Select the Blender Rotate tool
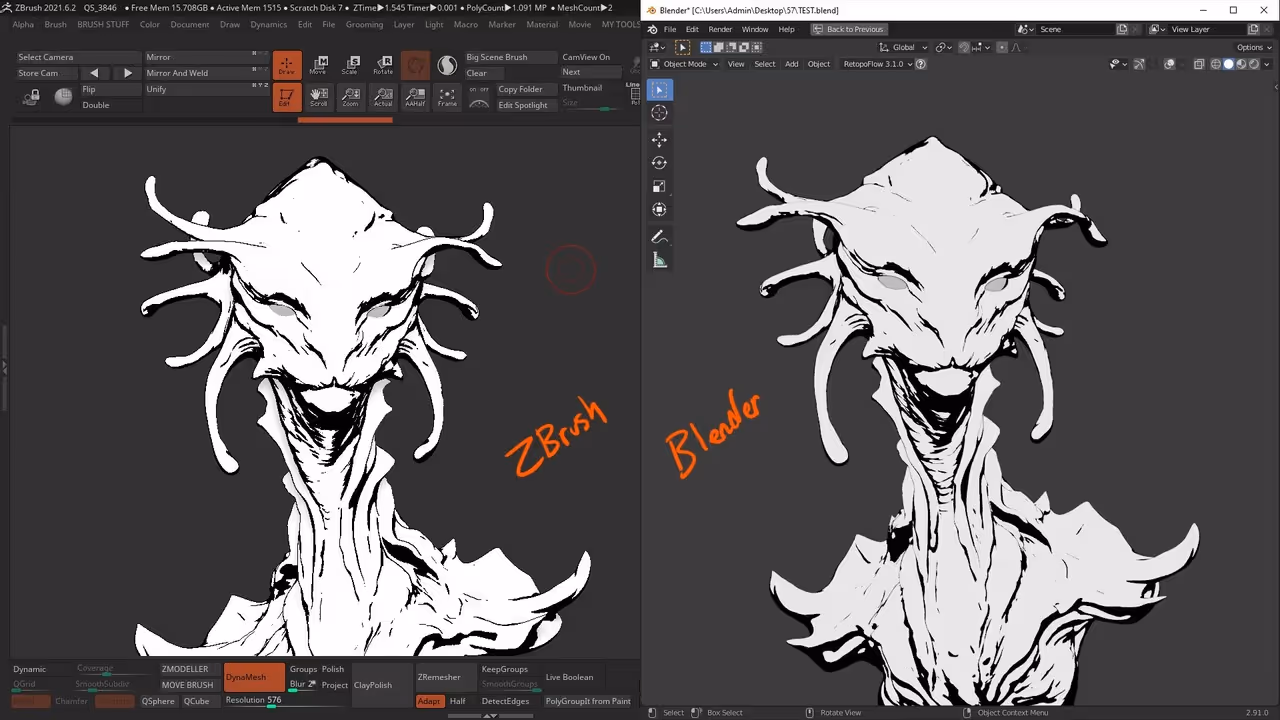Viewport: 1280px width, 720px height. pos(659,163)
